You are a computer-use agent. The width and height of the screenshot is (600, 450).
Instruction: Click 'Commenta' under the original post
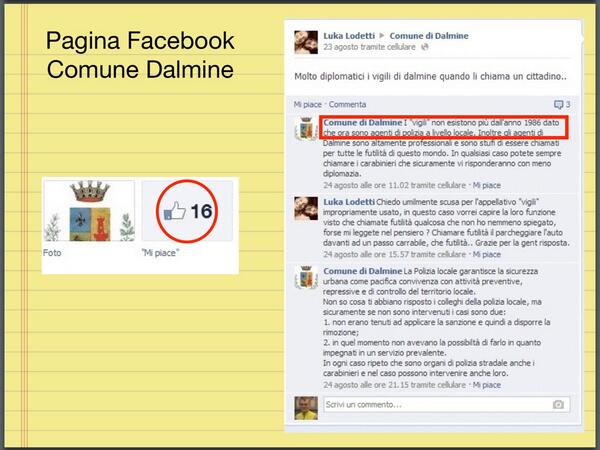(347, 104)
